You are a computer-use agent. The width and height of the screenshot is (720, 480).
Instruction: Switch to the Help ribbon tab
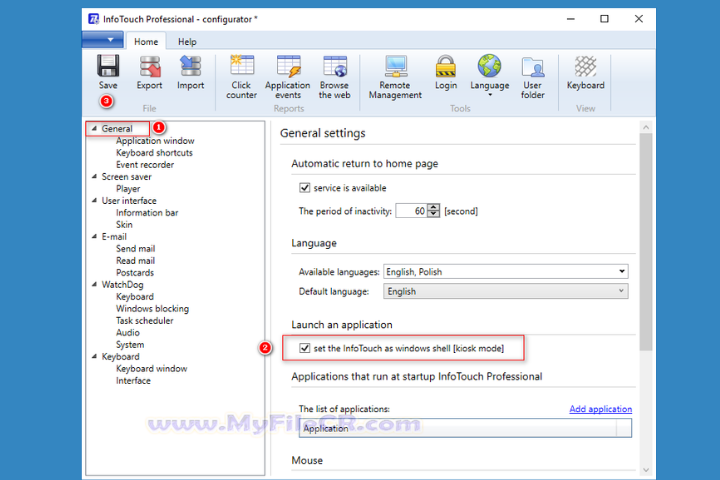tap(187, 41)
